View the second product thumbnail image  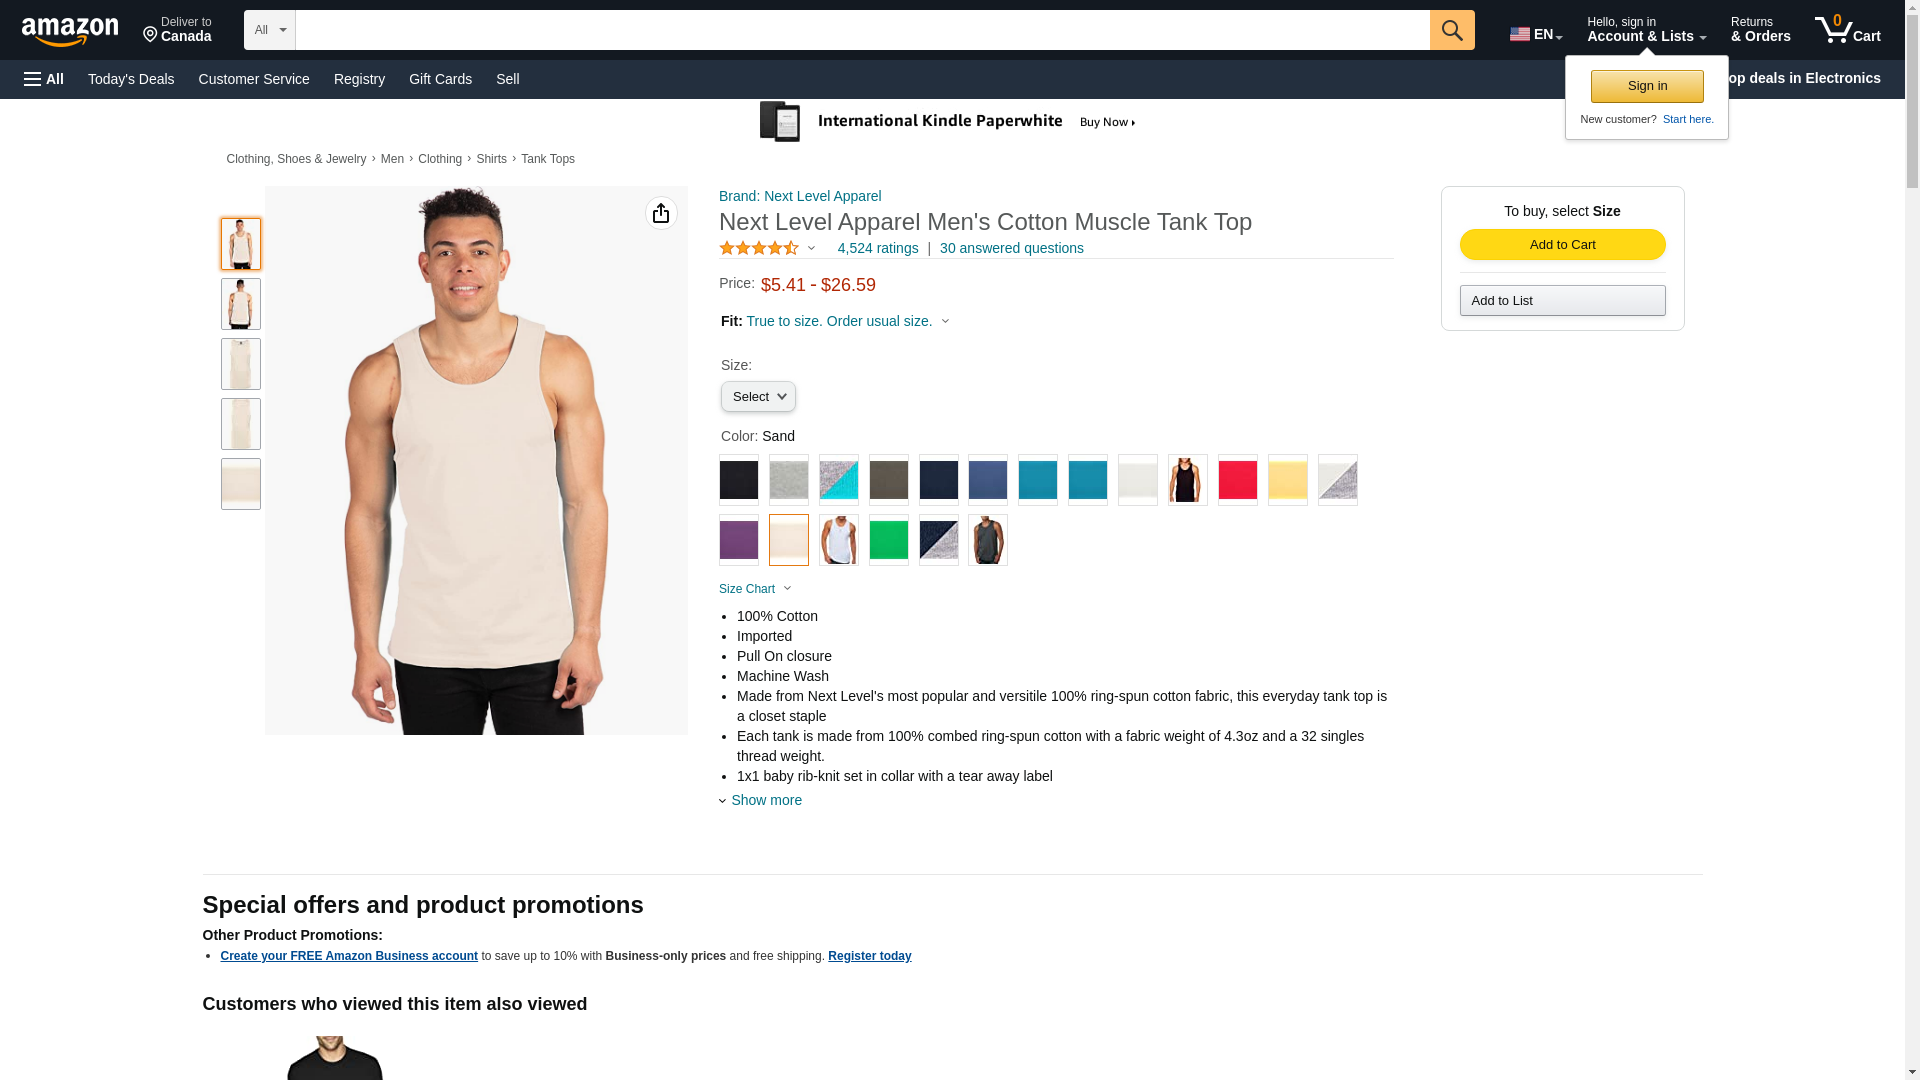point(241,304)
